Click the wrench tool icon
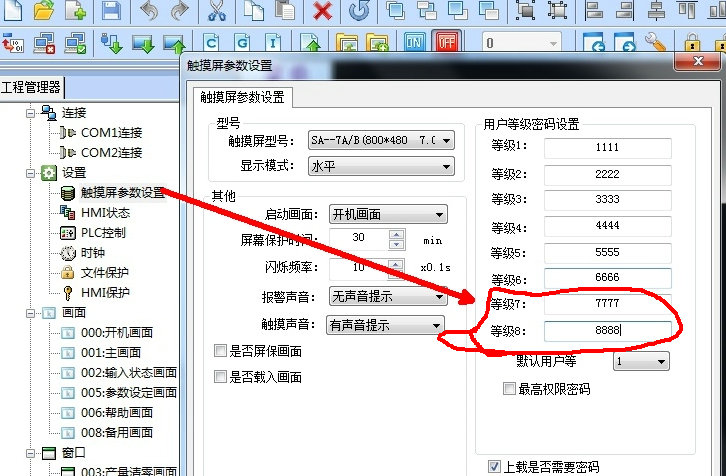Image resolution: width=726 pixels, height=476 pixels. point(655,43)
